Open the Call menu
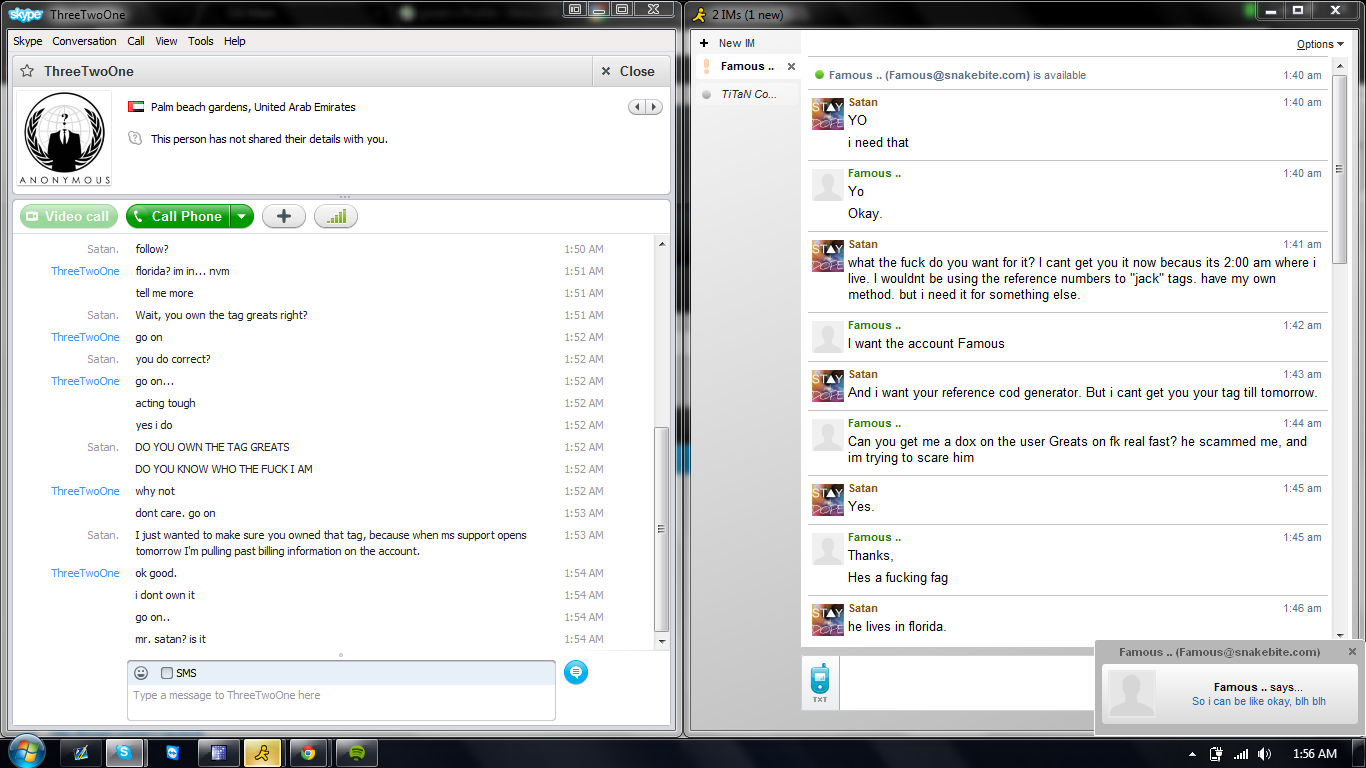Viewport: 1366px width, 768px height. [x=136, y=41]
